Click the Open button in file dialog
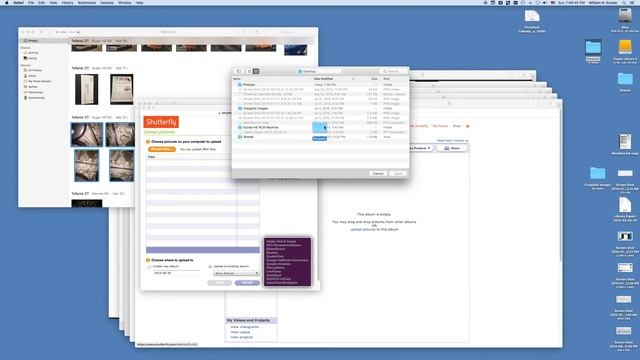 point(398,173)
